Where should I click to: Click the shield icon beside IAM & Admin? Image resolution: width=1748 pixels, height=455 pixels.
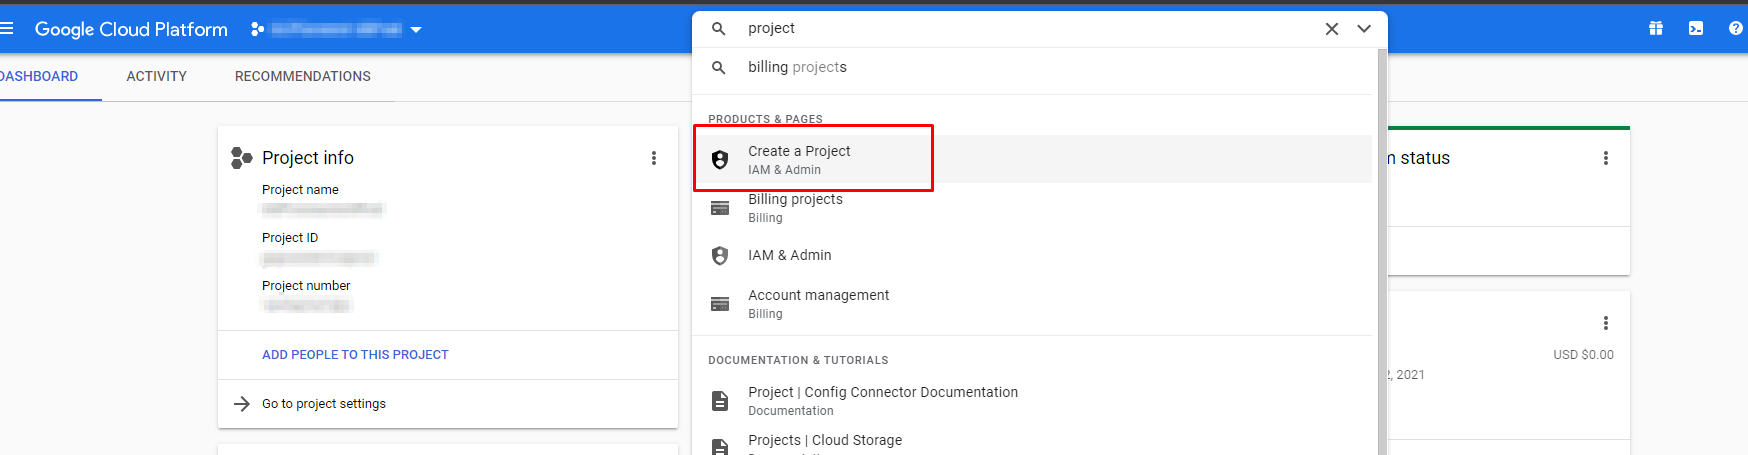pyautogui.click(x=720, y=255)
